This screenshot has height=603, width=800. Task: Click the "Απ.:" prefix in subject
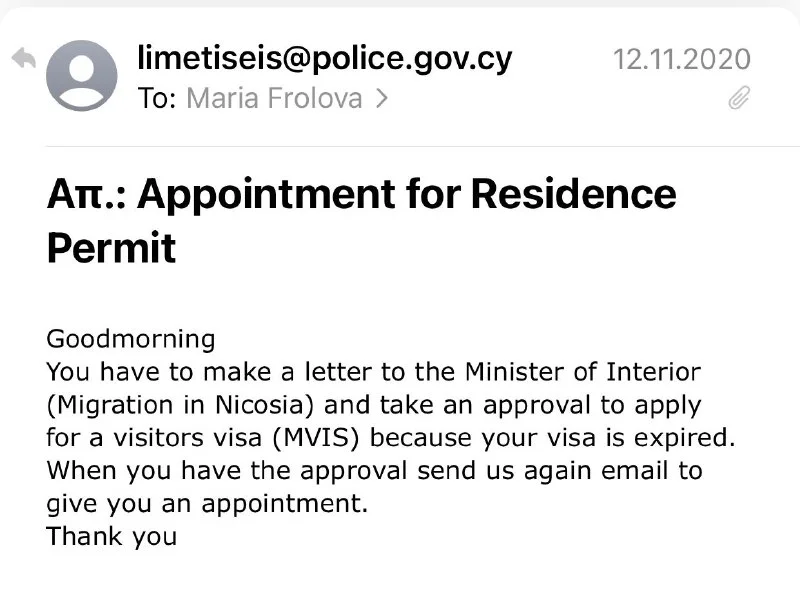[x=86, y=193]
